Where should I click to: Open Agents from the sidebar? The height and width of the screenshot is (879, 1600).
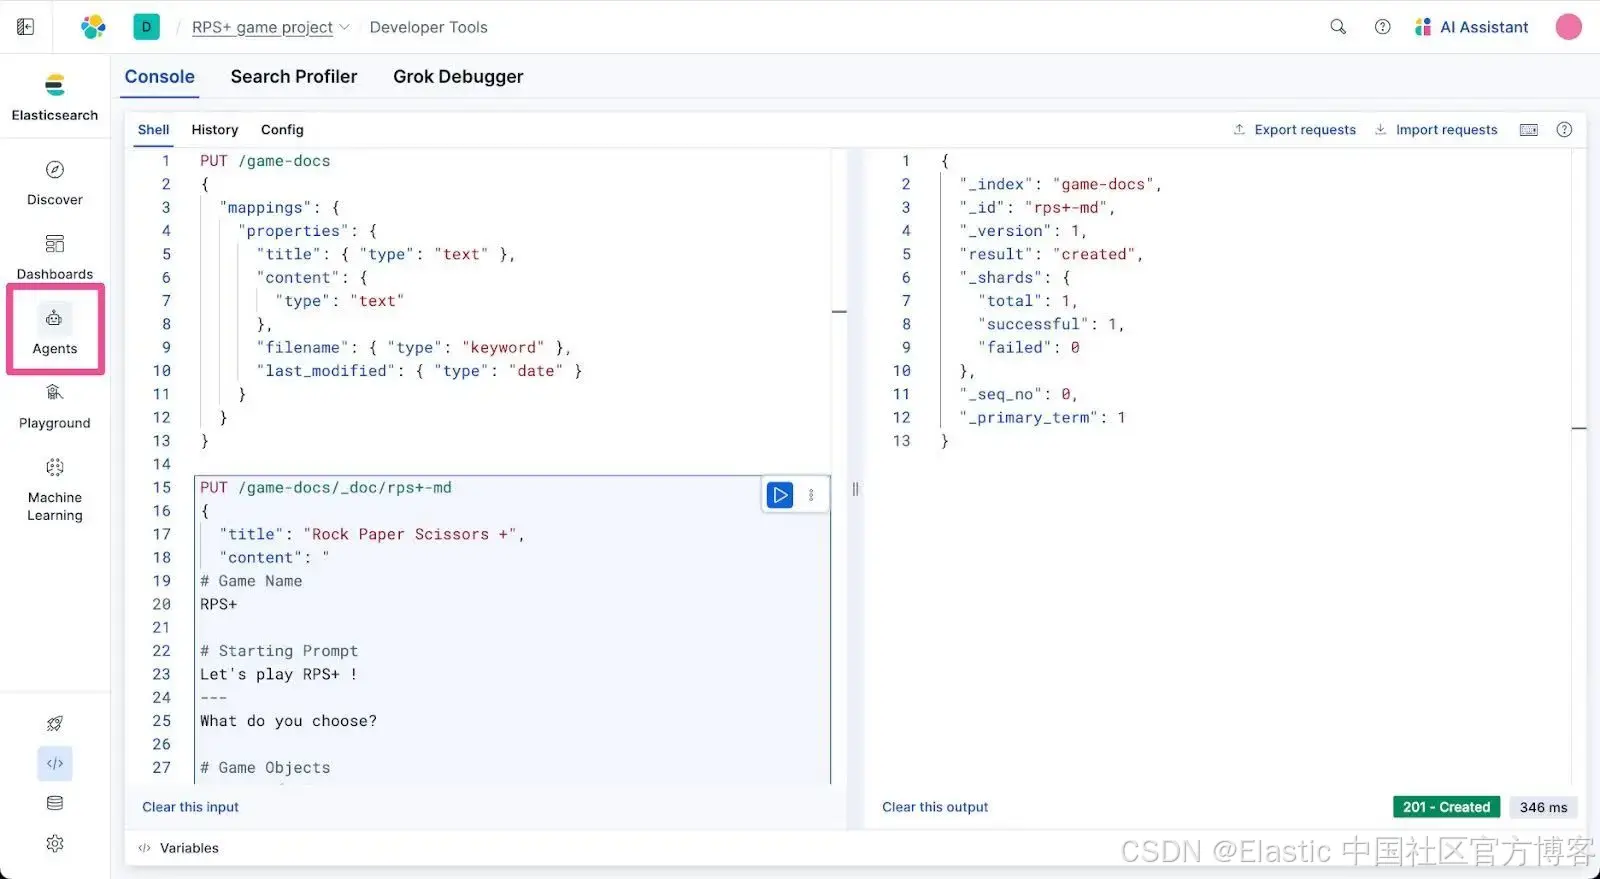coord(55,330)
